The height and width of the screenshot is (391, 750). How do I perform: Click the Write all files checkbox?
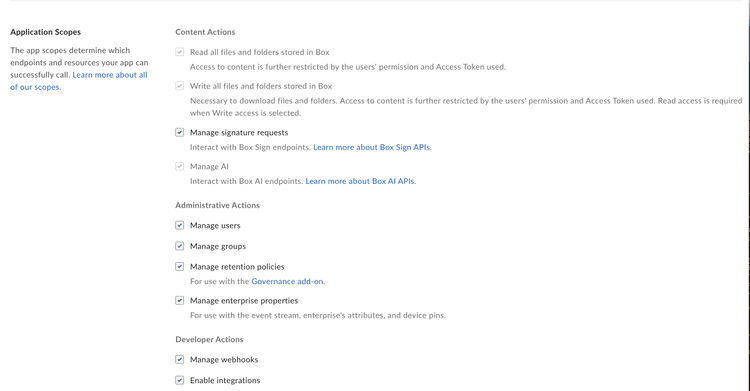[x=179, y=86]
